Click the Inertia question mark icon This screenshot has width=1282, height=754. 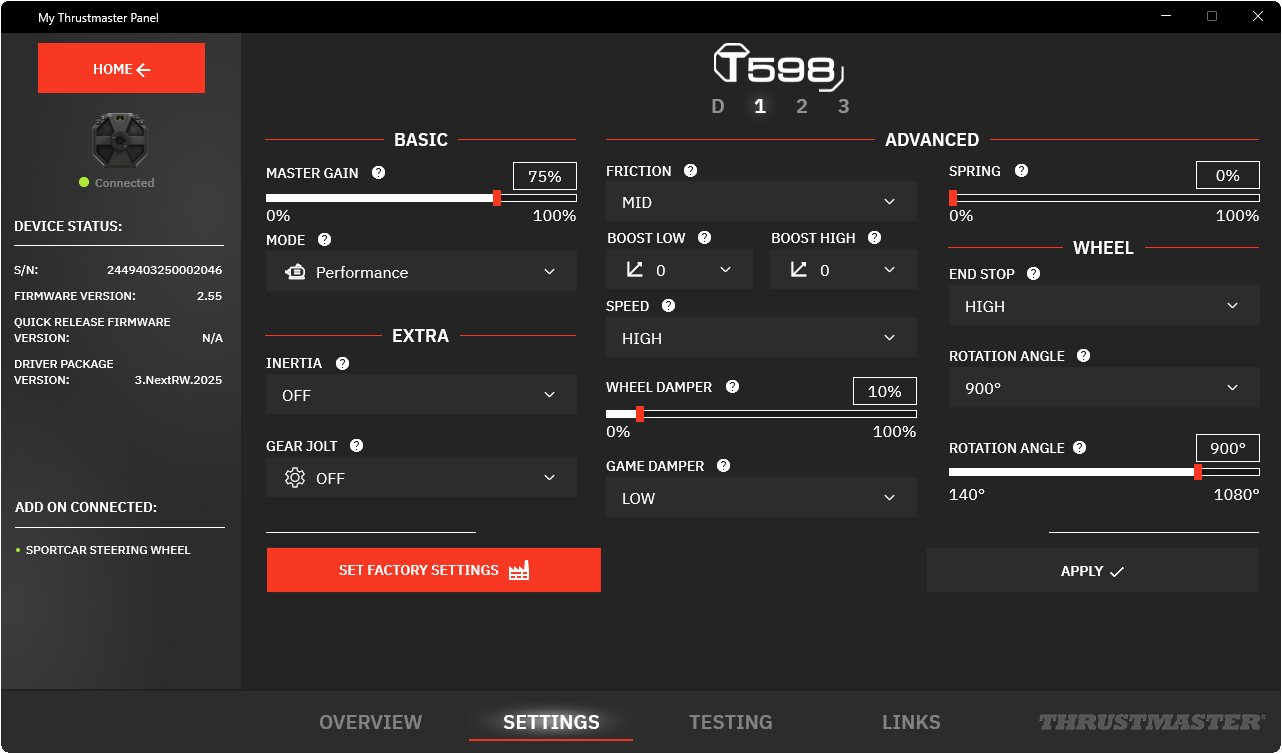[x=342, y=363]
